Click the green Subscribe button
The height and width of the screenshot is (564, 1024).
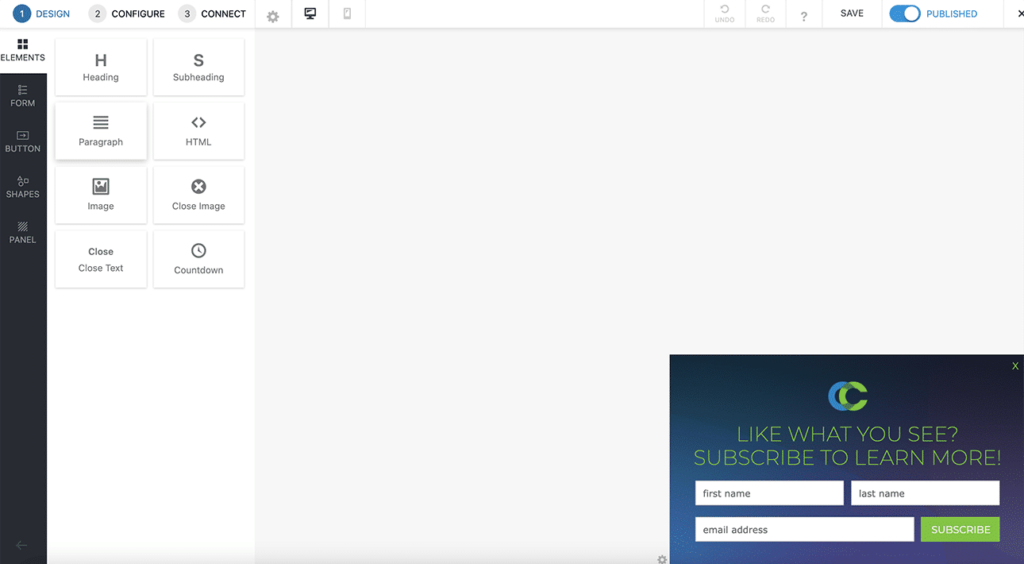960,529
